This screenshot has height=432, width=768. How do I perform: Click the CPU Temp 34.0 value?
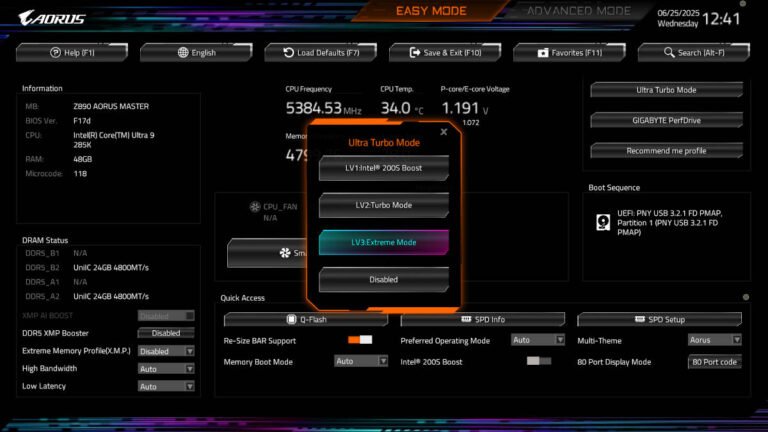point(396,108)
